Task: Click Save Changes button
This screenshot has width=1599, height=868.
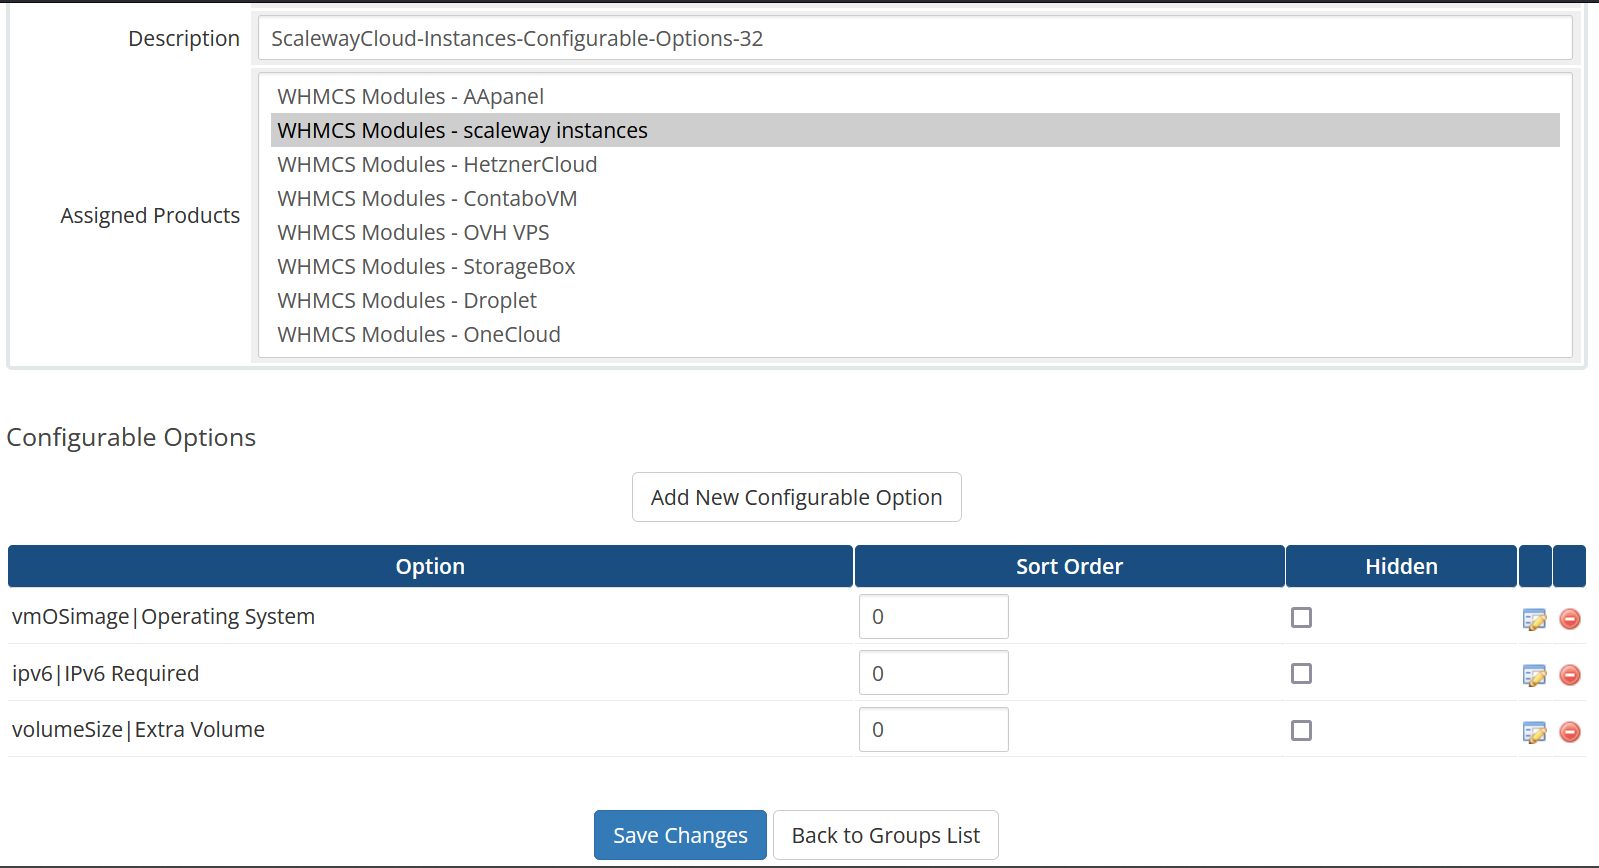Action: click(680, 835)
